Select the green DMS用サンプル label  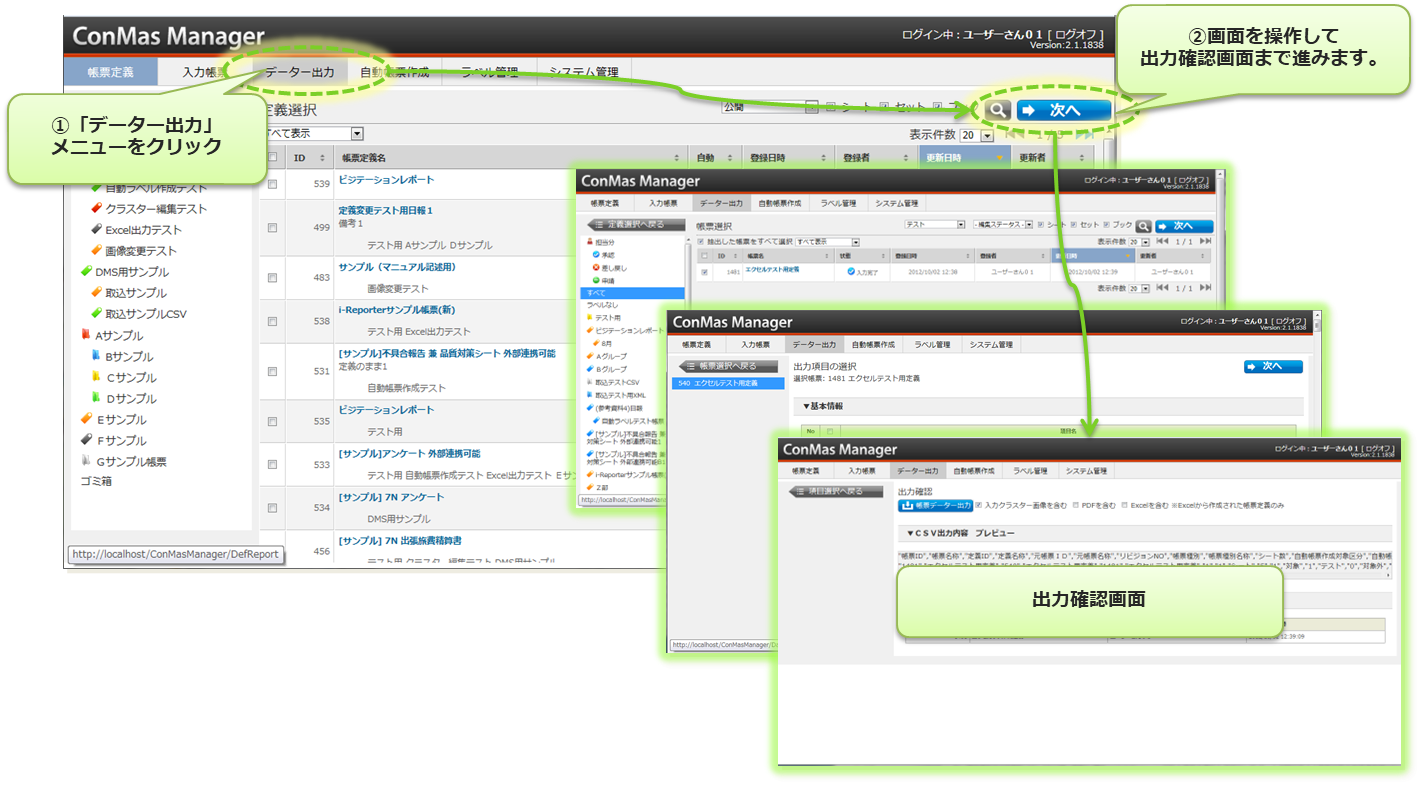coord(131,272)
